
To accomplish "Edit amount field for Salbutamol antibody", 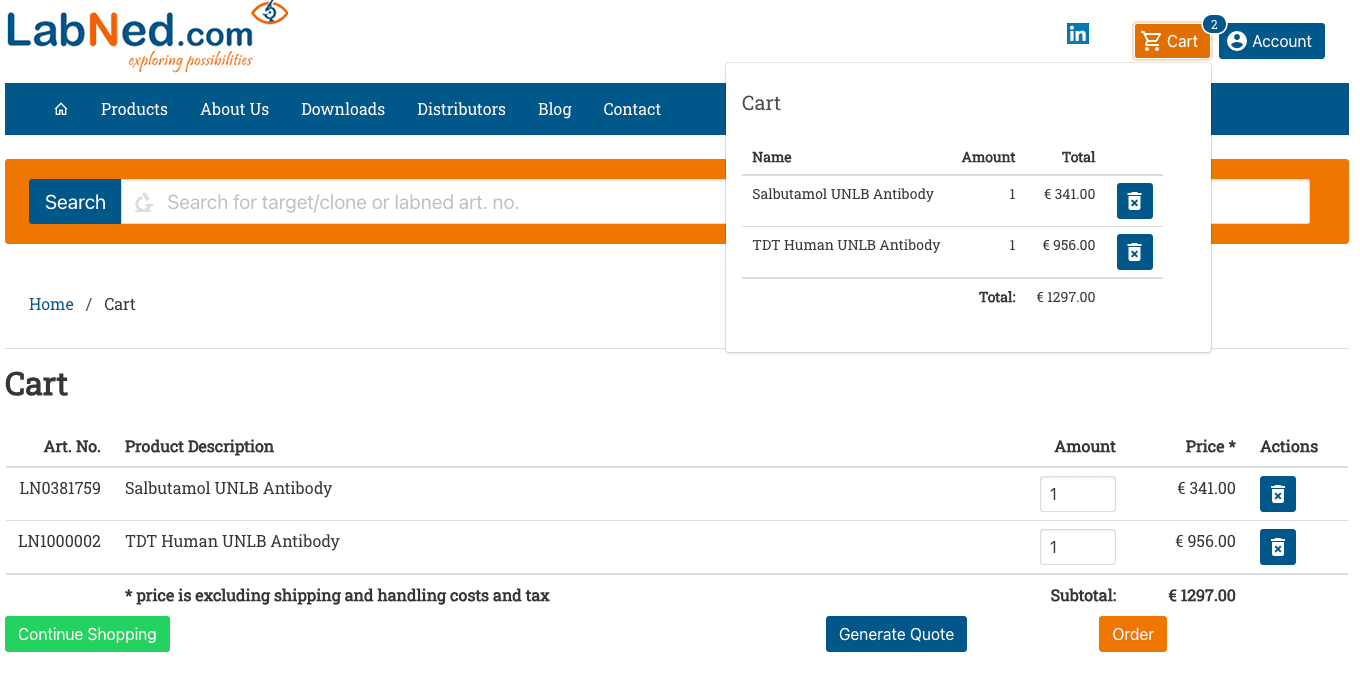I will (1077, 494).
